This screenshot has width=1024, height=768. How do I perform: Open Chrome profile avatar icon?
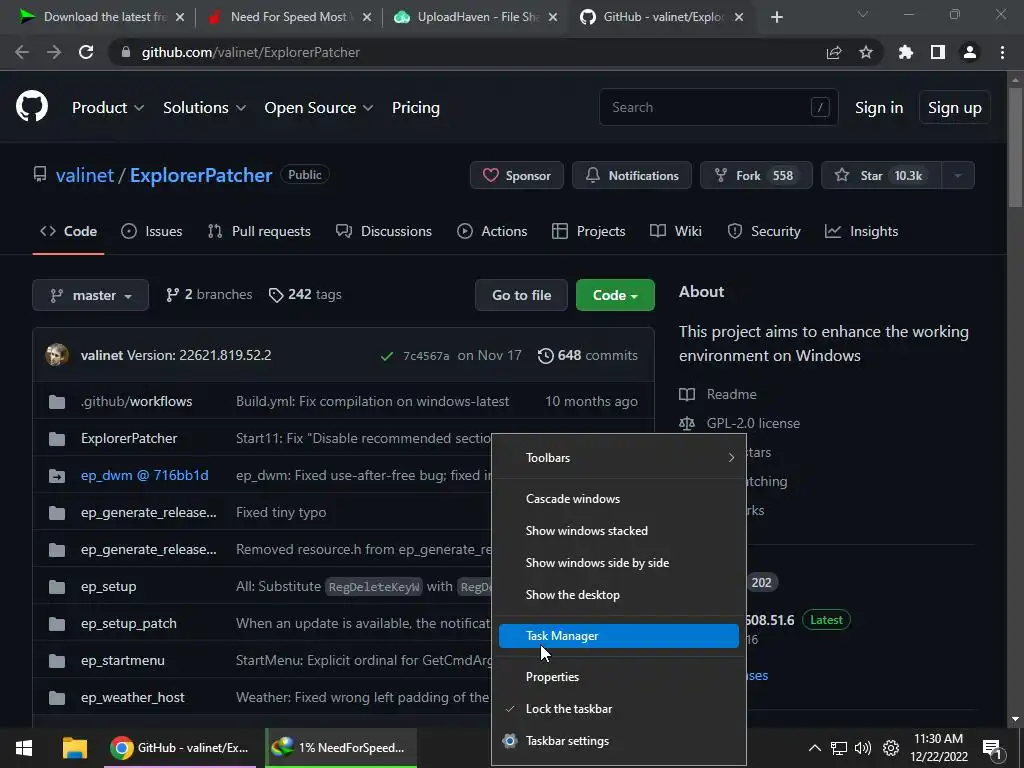970,52
